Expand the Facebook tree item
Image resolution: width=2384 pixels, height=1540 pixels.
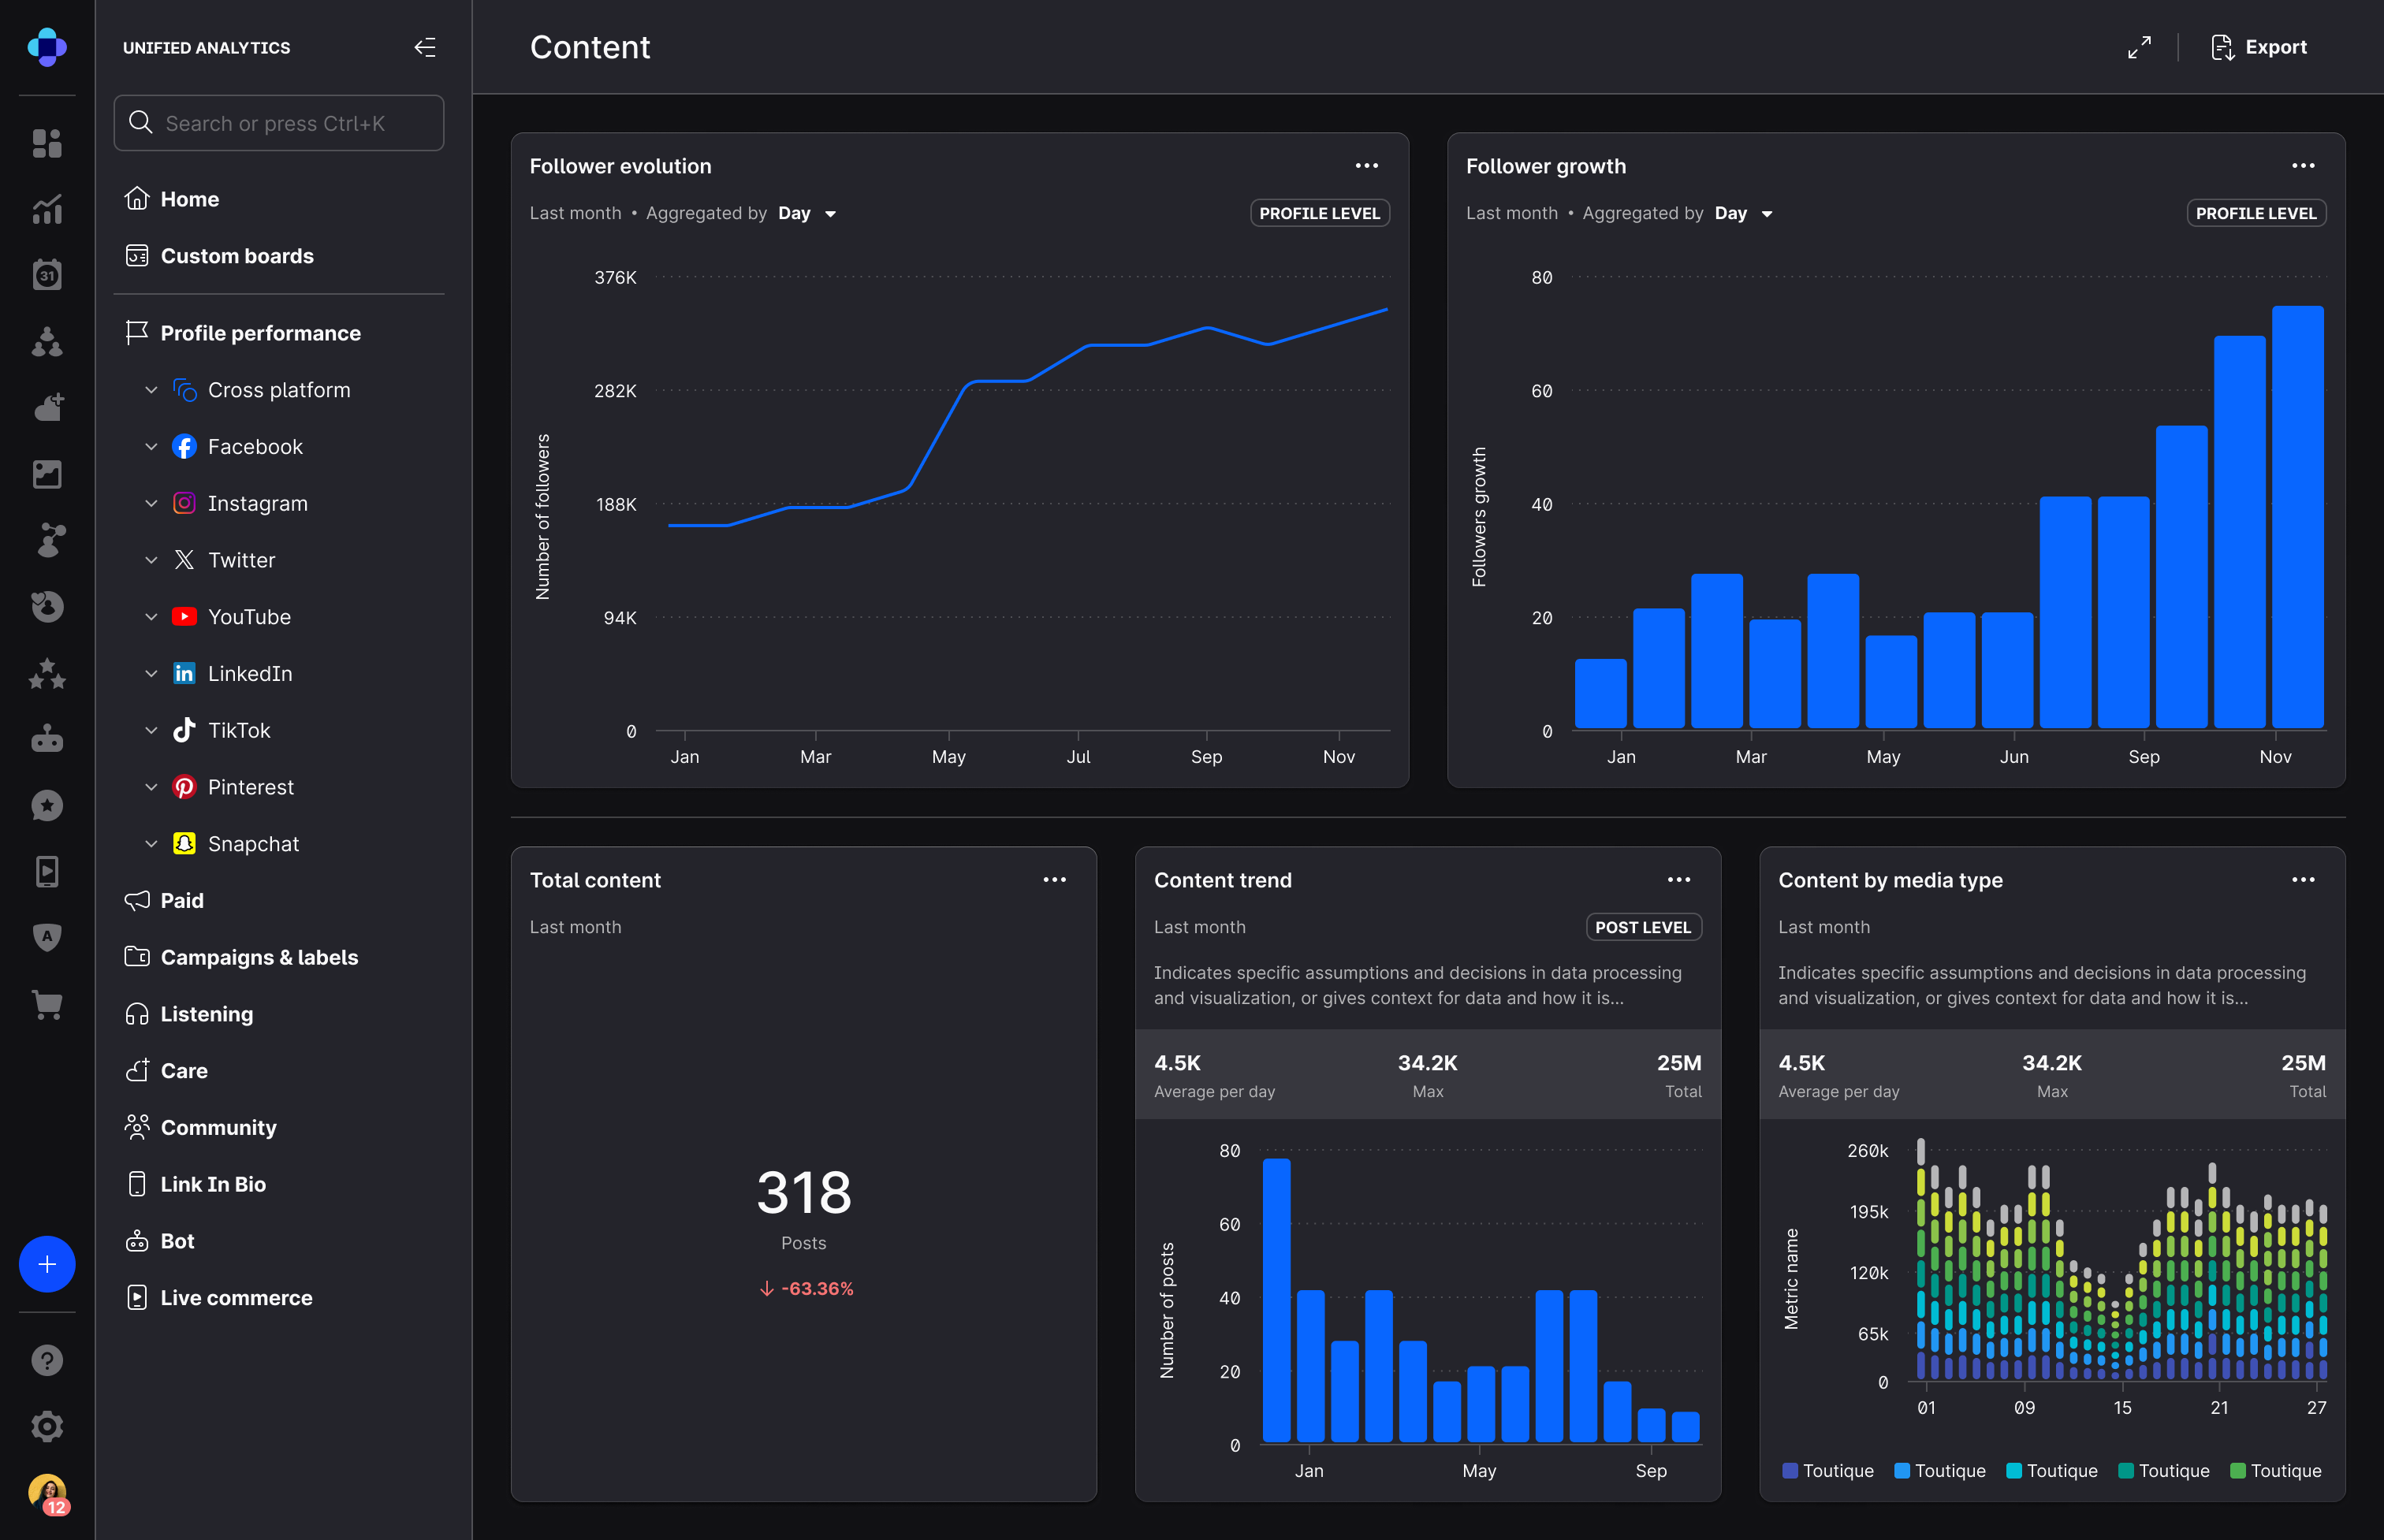[151, 447]
